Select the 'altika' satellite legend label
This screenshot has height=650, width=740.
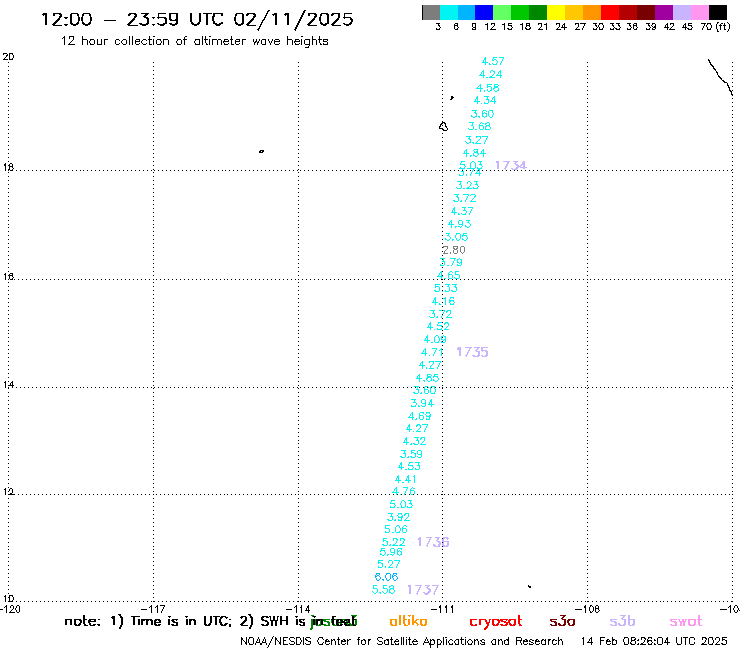408,621
